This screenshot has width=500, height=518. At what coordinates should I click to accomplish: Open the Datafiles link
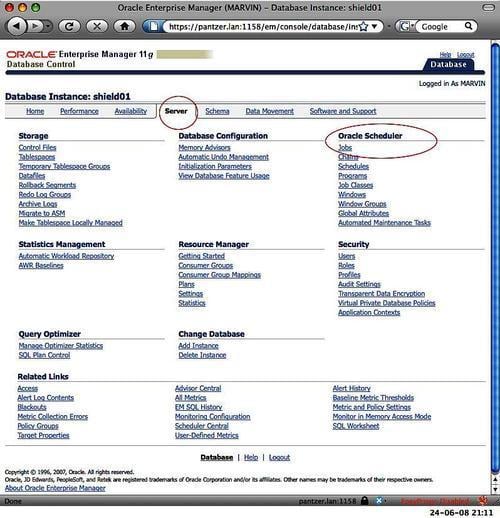click(32, 175)
